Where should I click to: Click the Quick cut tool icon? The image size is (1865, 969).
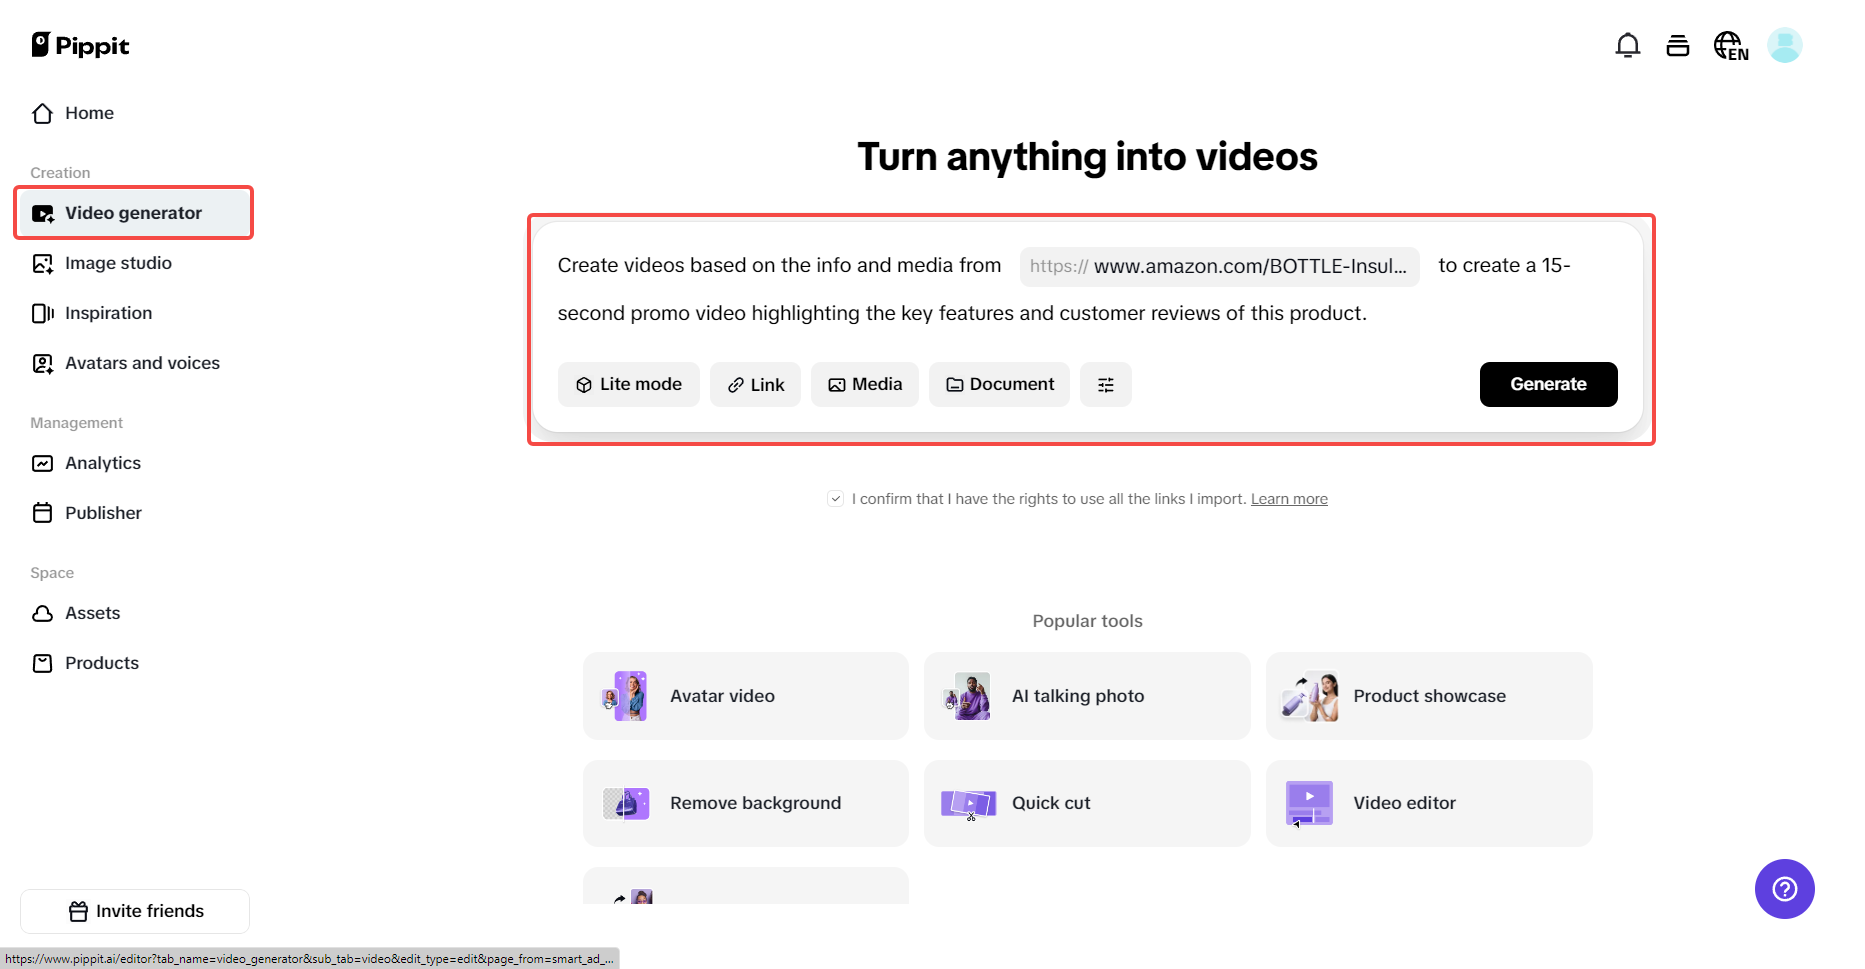coord(968,803)
